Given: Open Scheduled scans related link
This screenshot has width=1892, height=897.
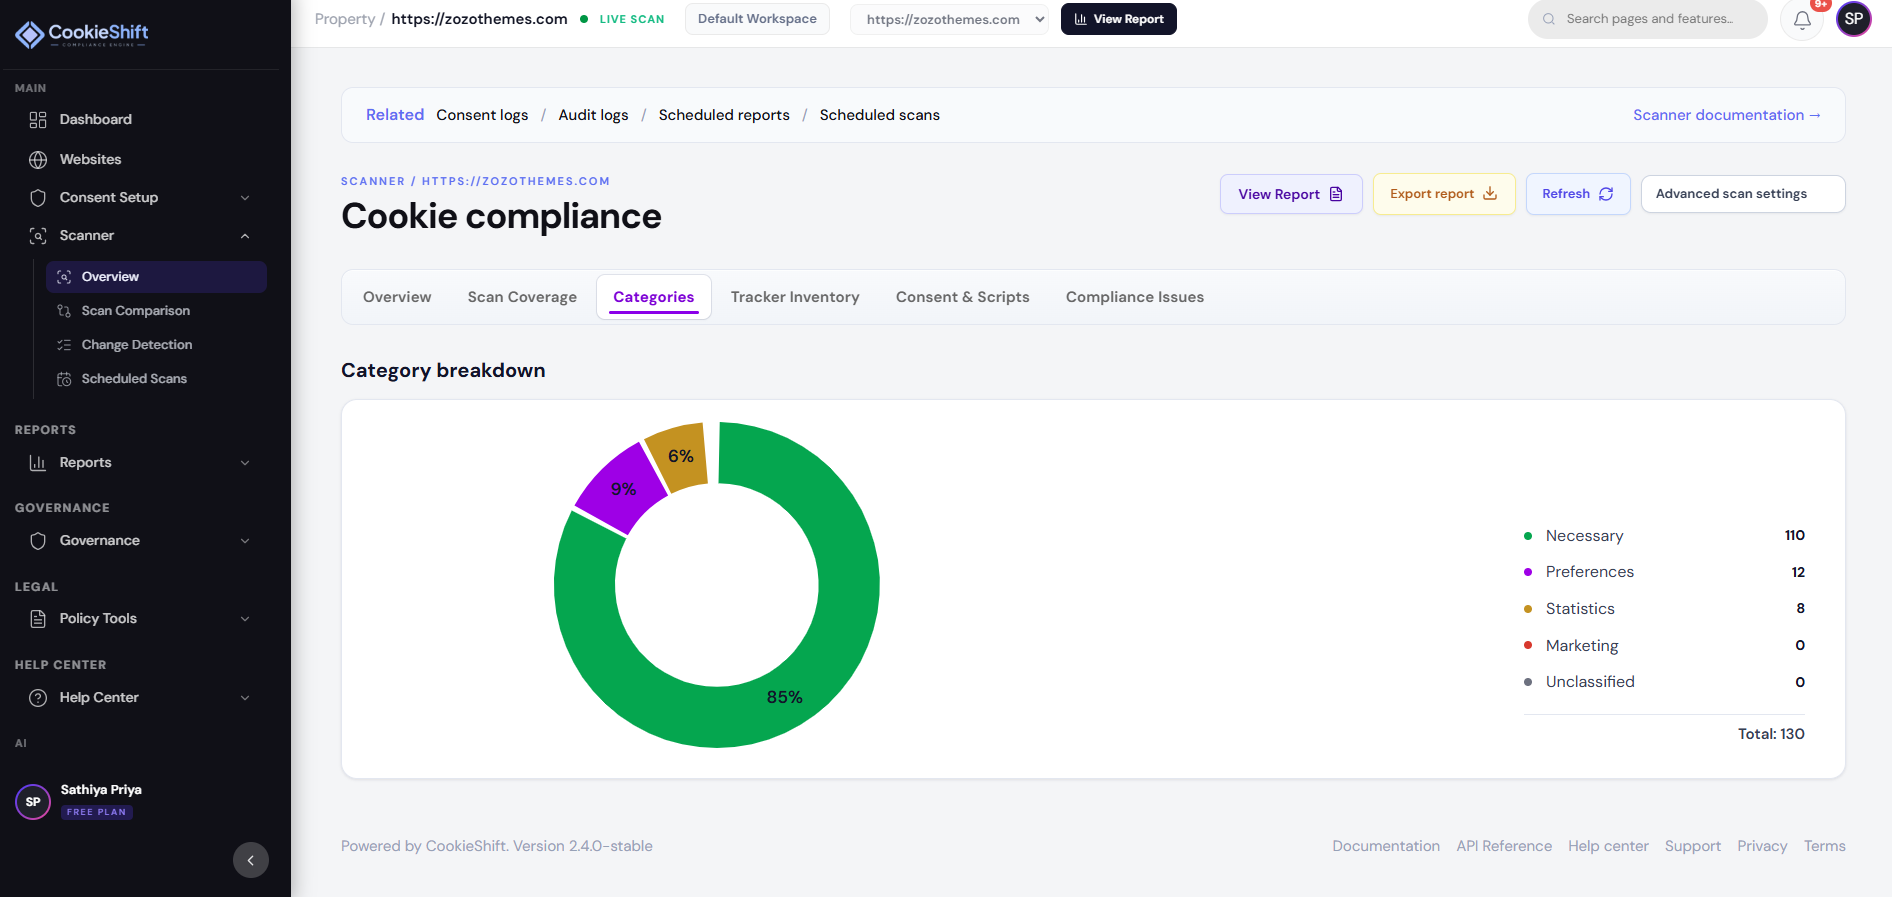Looking at the screenshot, I should pyautogui.click(x=880, y=115).
